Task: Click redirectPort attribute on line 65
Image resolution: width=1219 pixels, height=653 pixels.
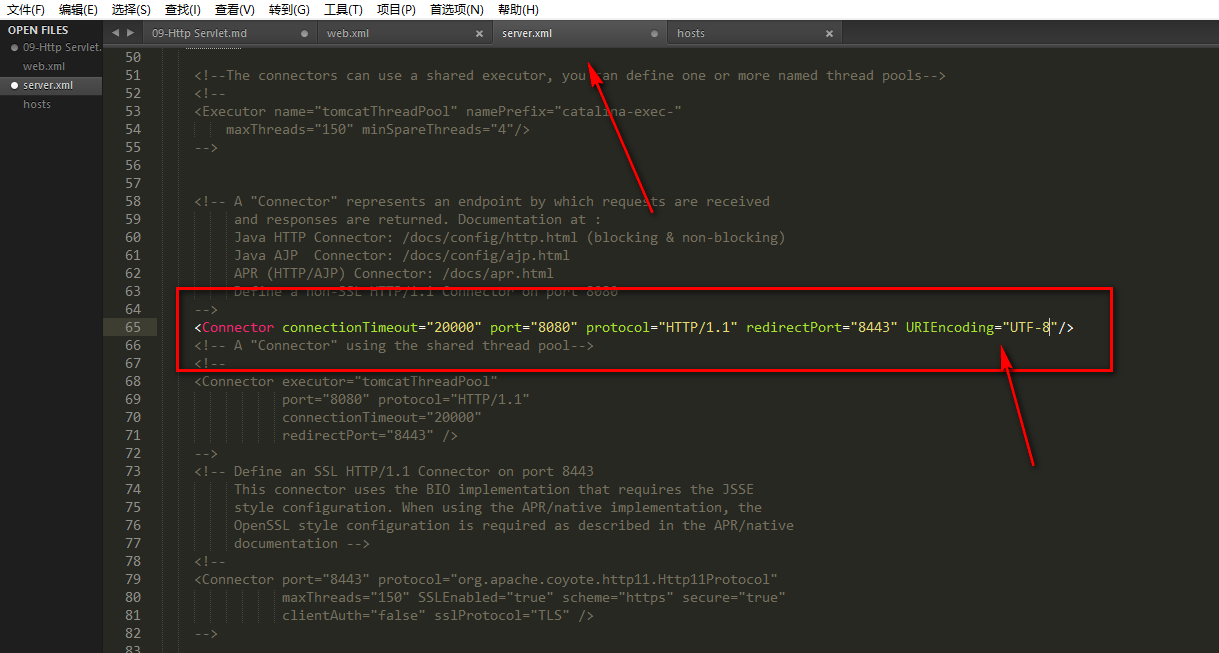Action: click(794, 327)
